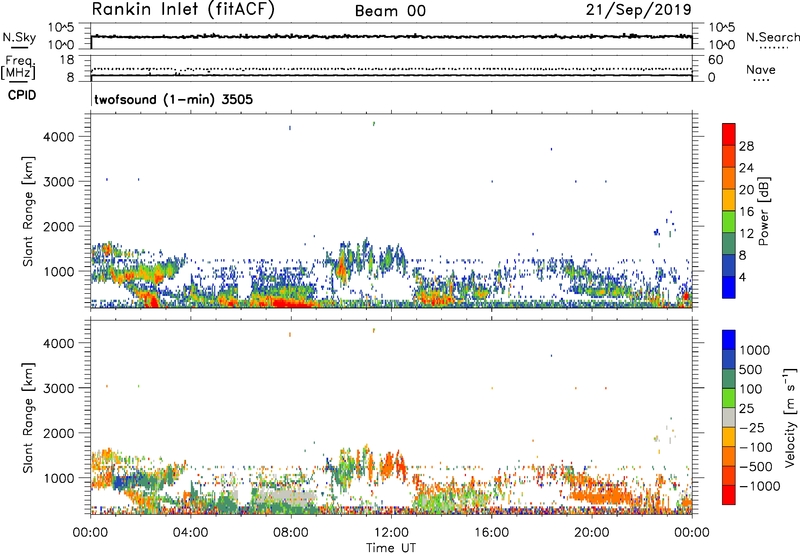800x554 pixels.
Task: Click the 18 MHz frequency tick label
Action: (67, 60)
